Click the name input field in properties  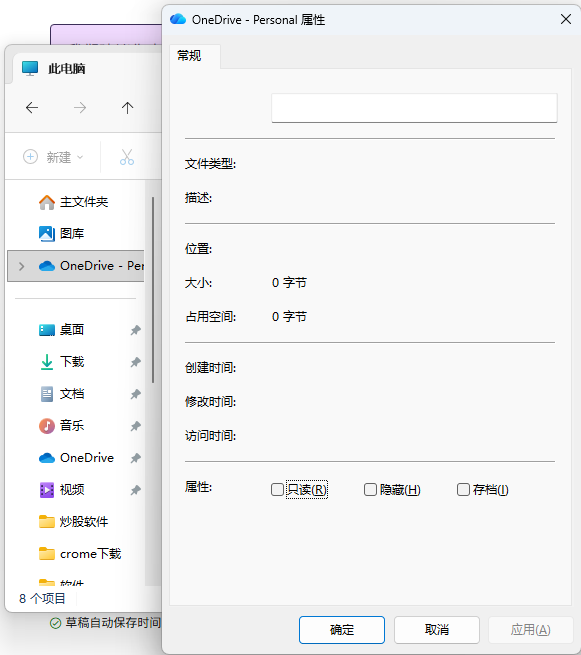coord(414,108)
